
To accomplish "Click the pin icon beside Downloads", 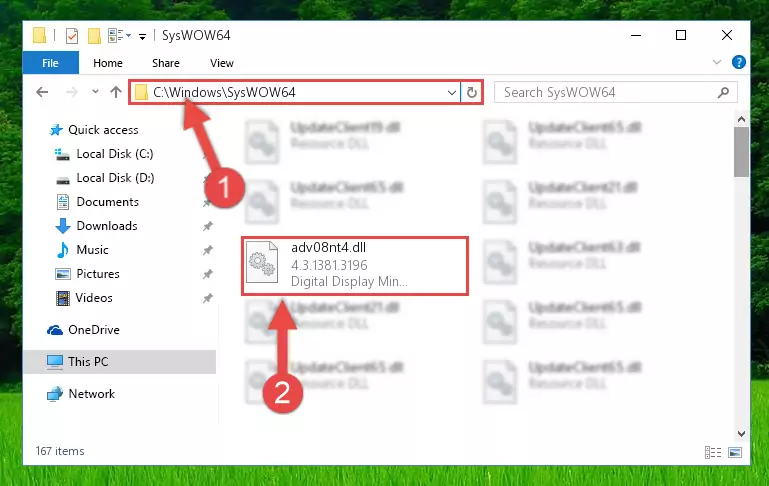I will click(208, 226).
